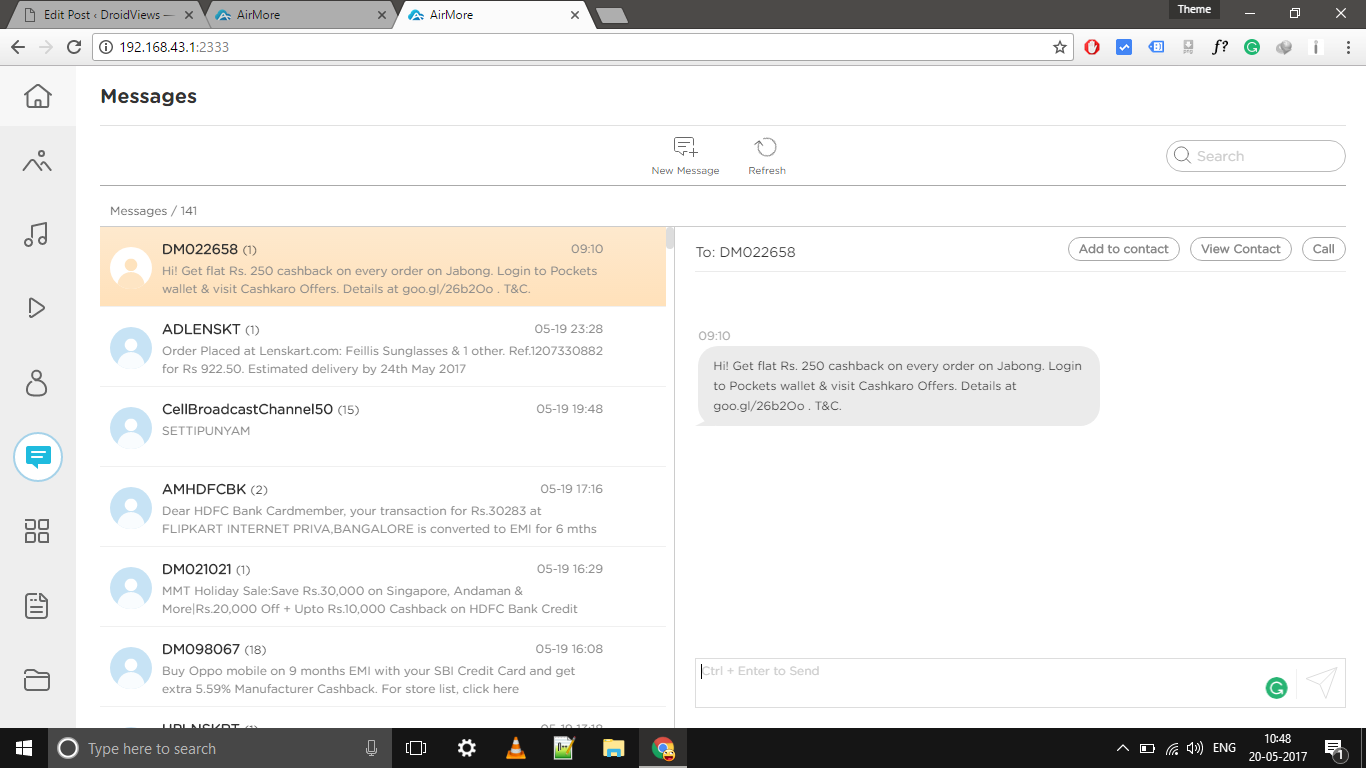Click the ENG language indicator
The height and width of the screenshot is (768, 1366).
pos(1224,748)
